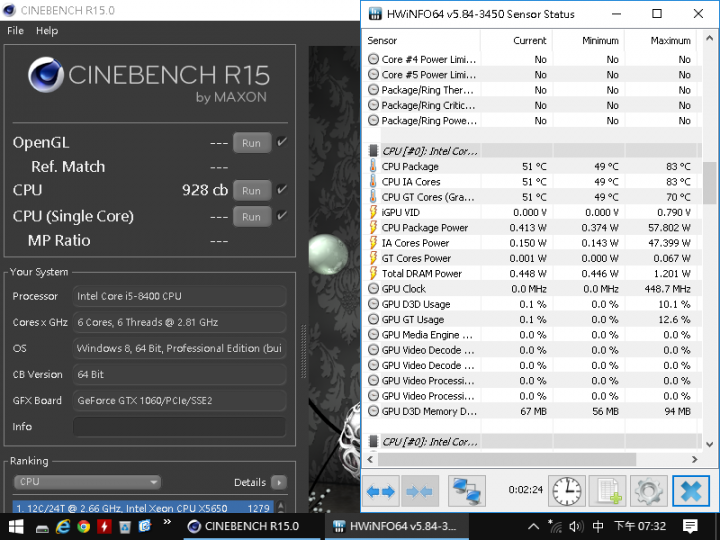The width and height of the screenshot is (720, 540).
Task: Click the taskbar clock showing 07:32
Action: point(640,526)
